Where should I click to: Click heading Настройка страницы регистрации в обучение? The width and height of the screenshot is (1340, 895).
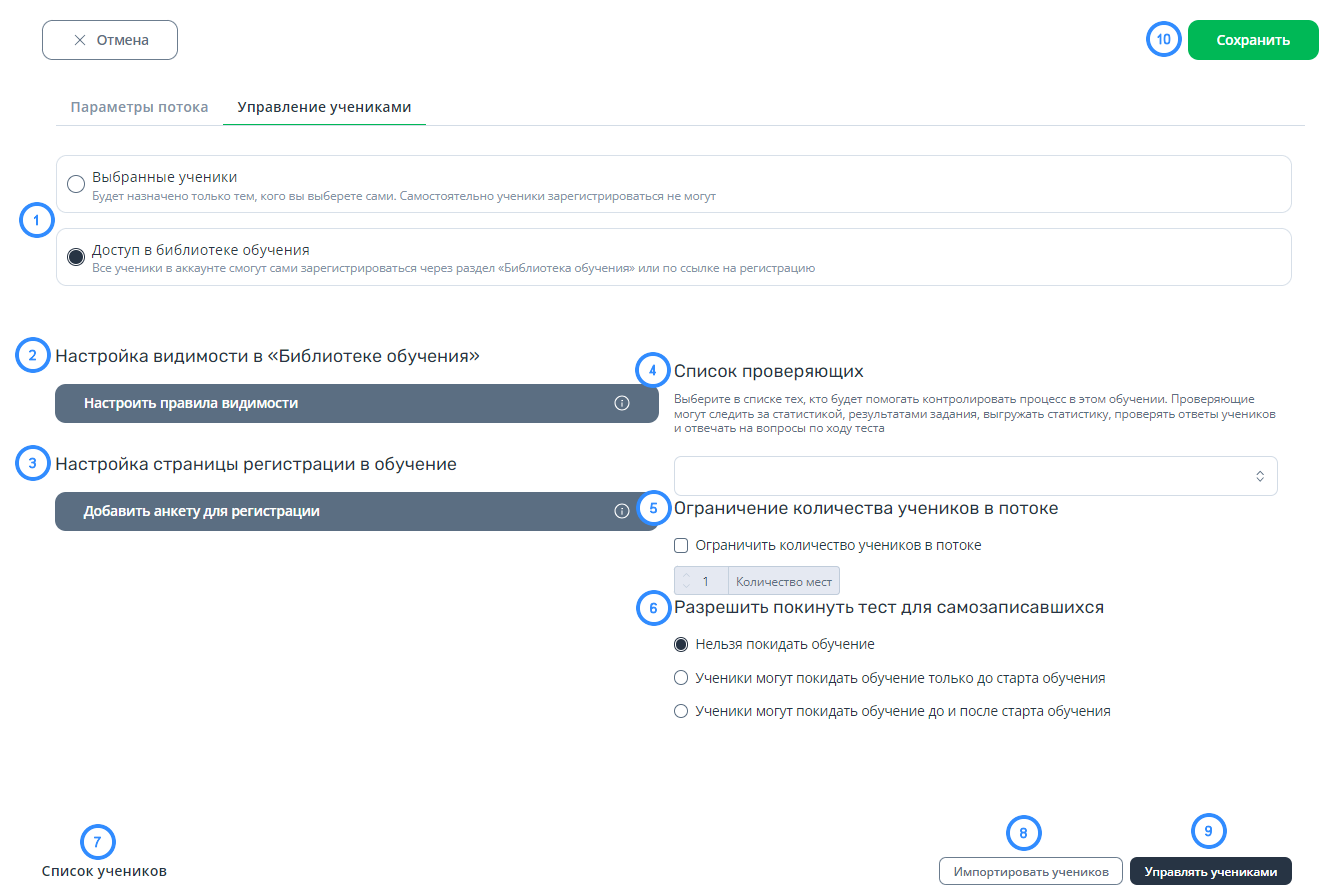pyautogui.click(x=256, y=464)
